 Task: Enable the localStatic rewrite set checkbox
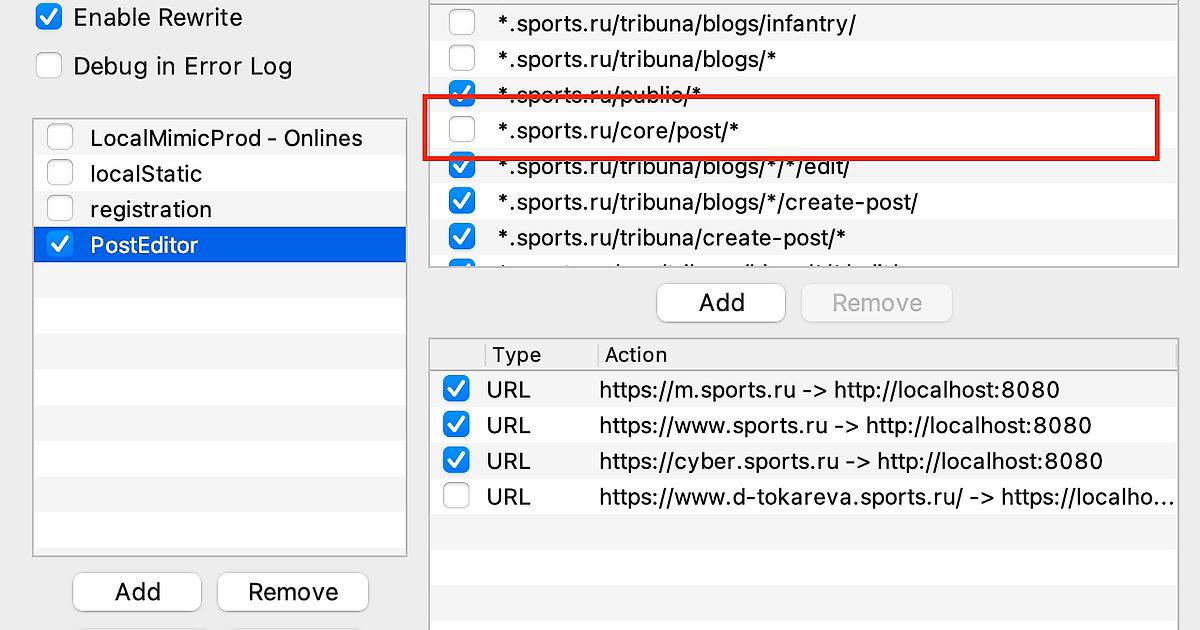pos(61,173)
